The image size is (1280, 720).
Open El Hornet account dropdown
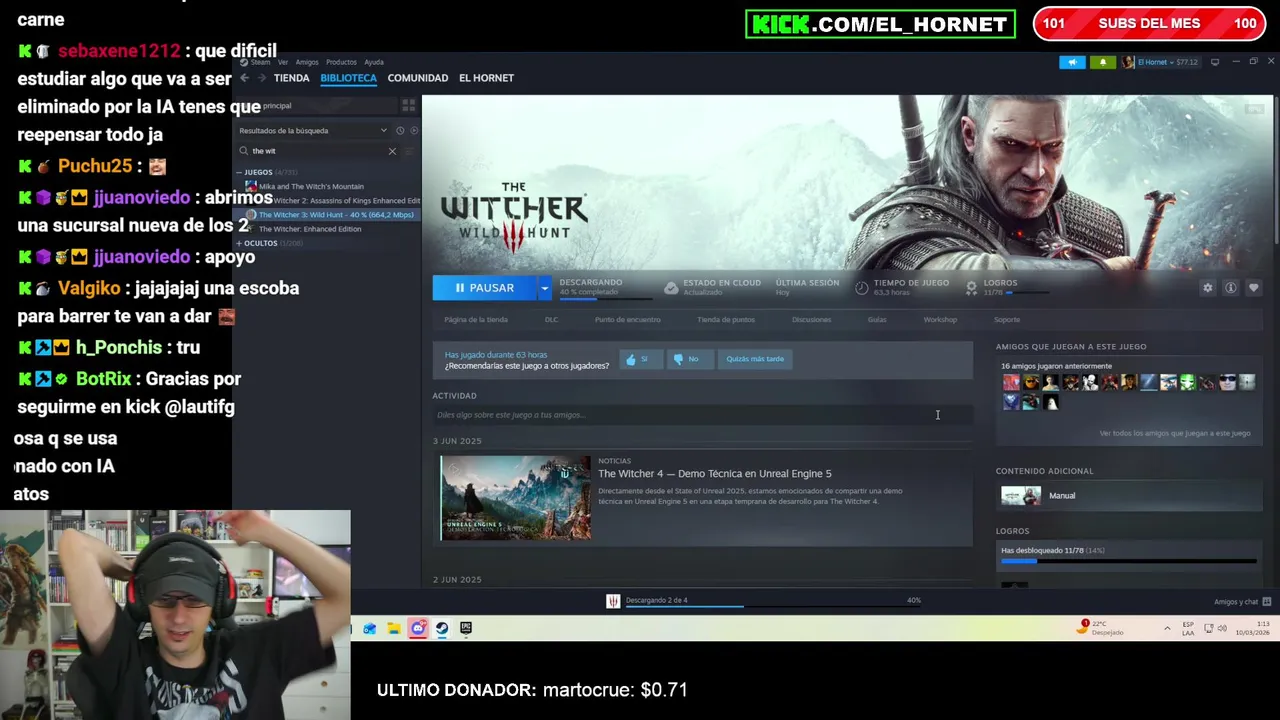tap(1159, 62)
